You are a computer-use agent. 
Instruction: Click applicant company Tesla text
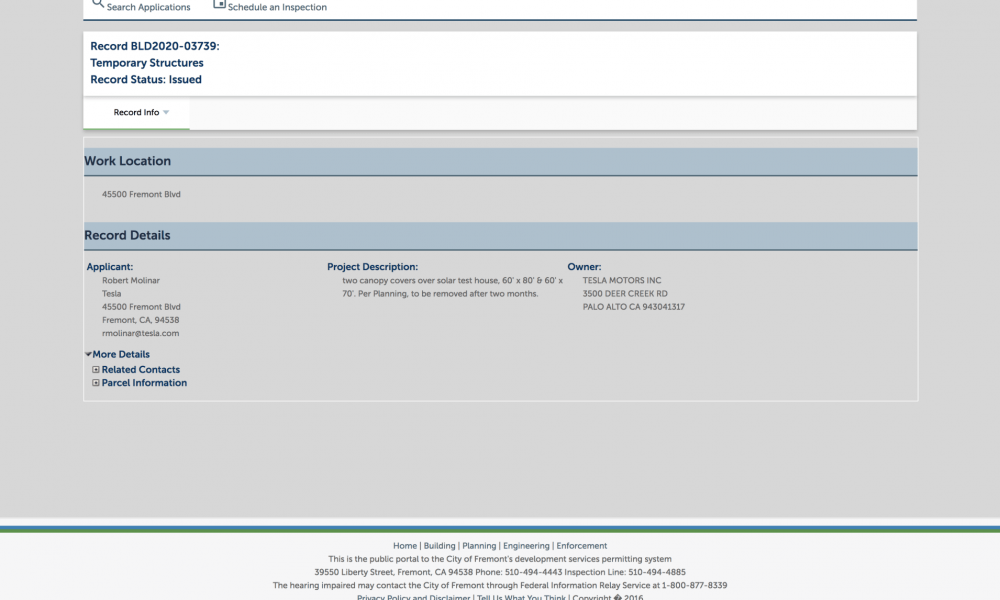(112, 294)
